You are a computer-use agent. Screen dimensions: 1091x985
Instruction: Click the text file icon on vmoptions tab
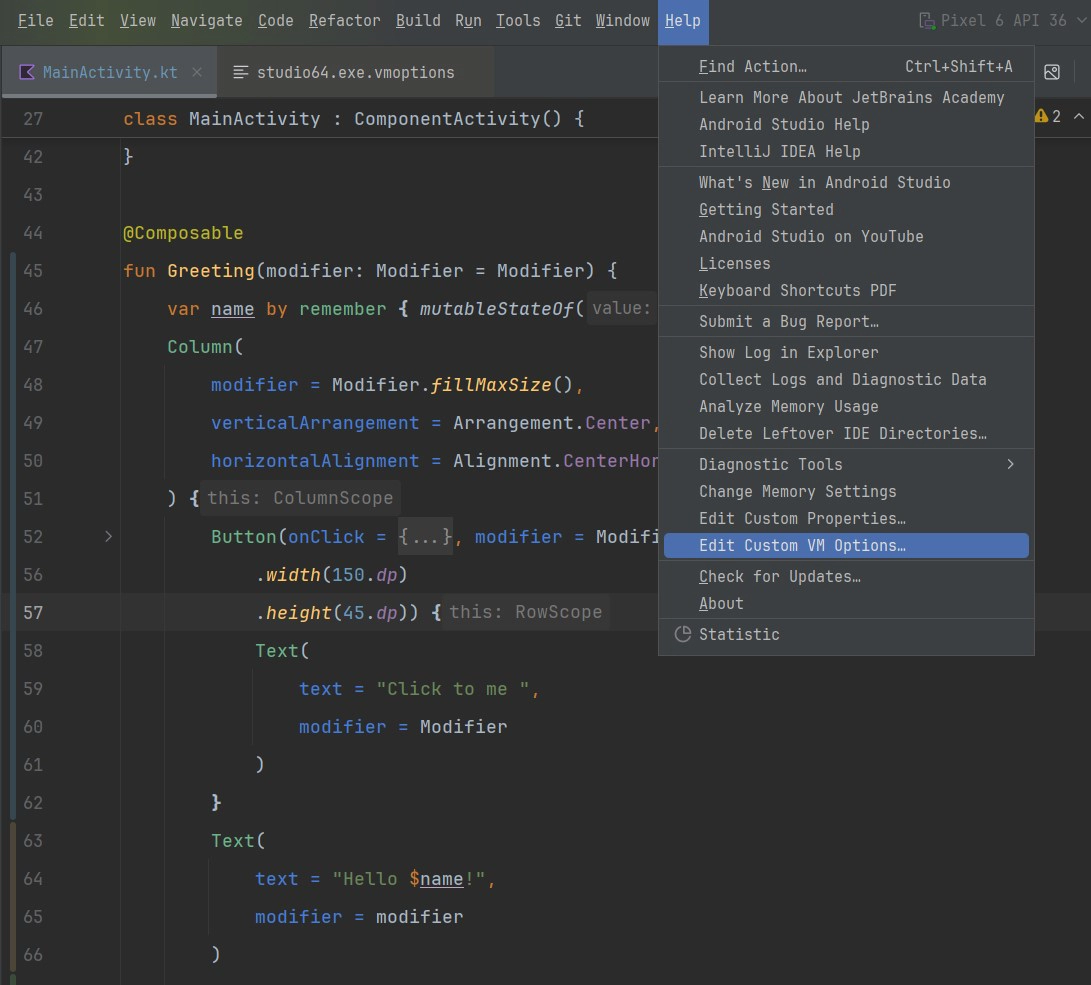[x=240, y=72]
